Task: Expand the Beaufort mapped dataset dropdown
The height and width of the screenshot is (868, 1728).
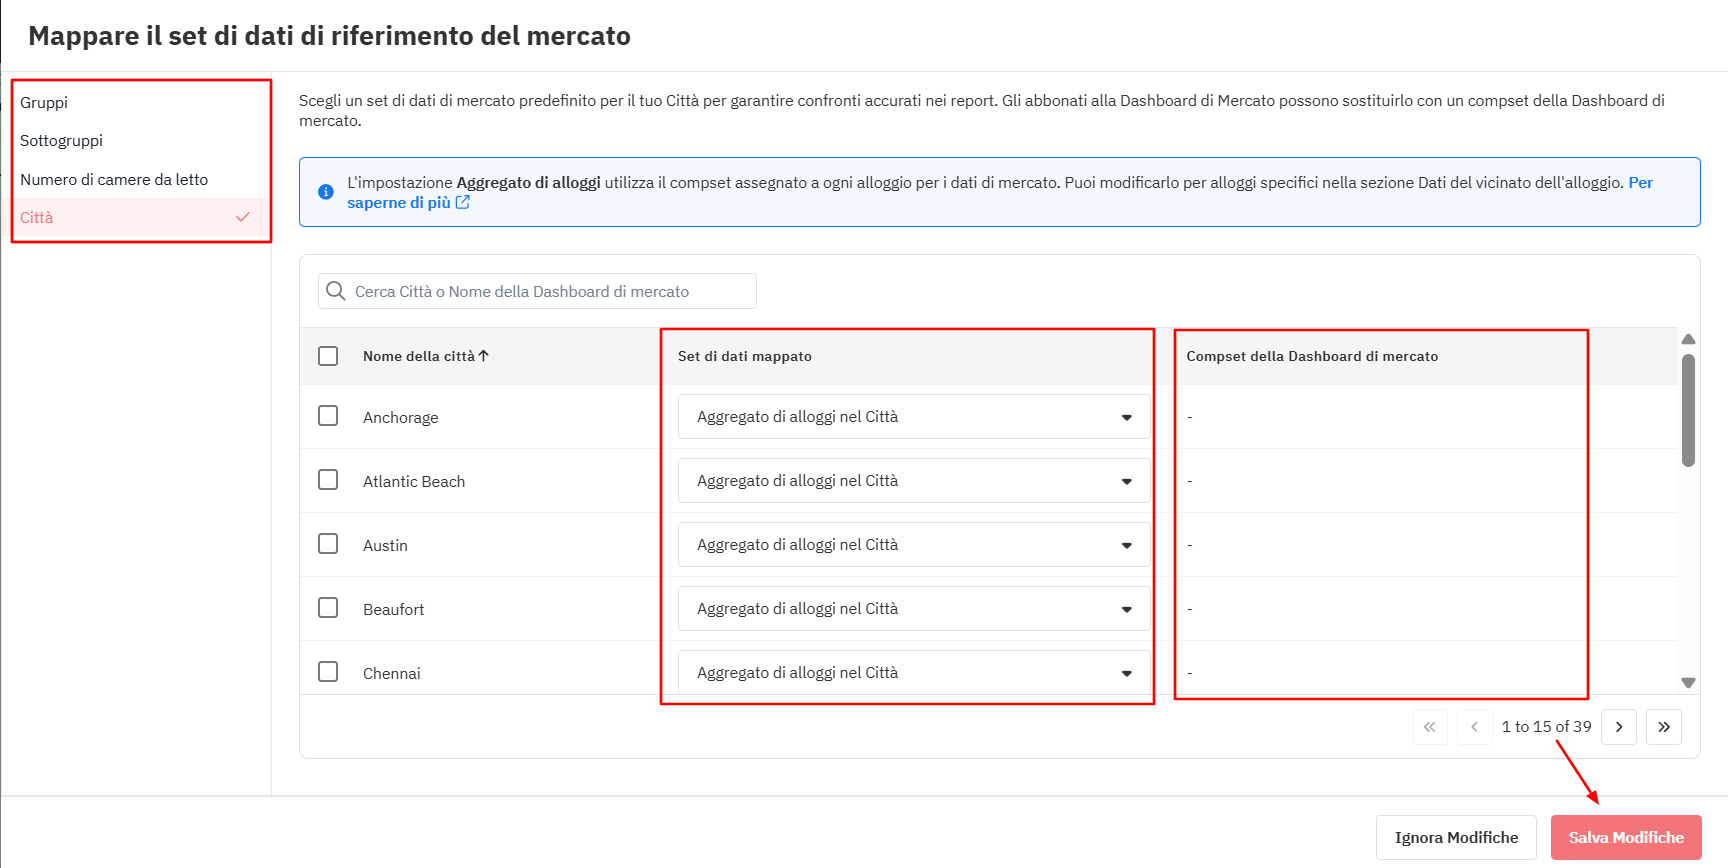Action: point(913,609)
